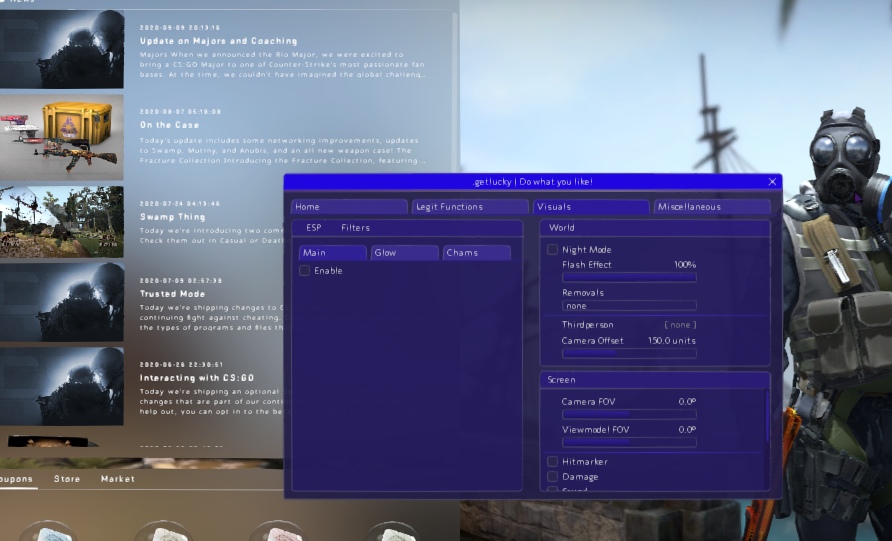Select the Main ESP tab
892x541 pixels.
332,253
